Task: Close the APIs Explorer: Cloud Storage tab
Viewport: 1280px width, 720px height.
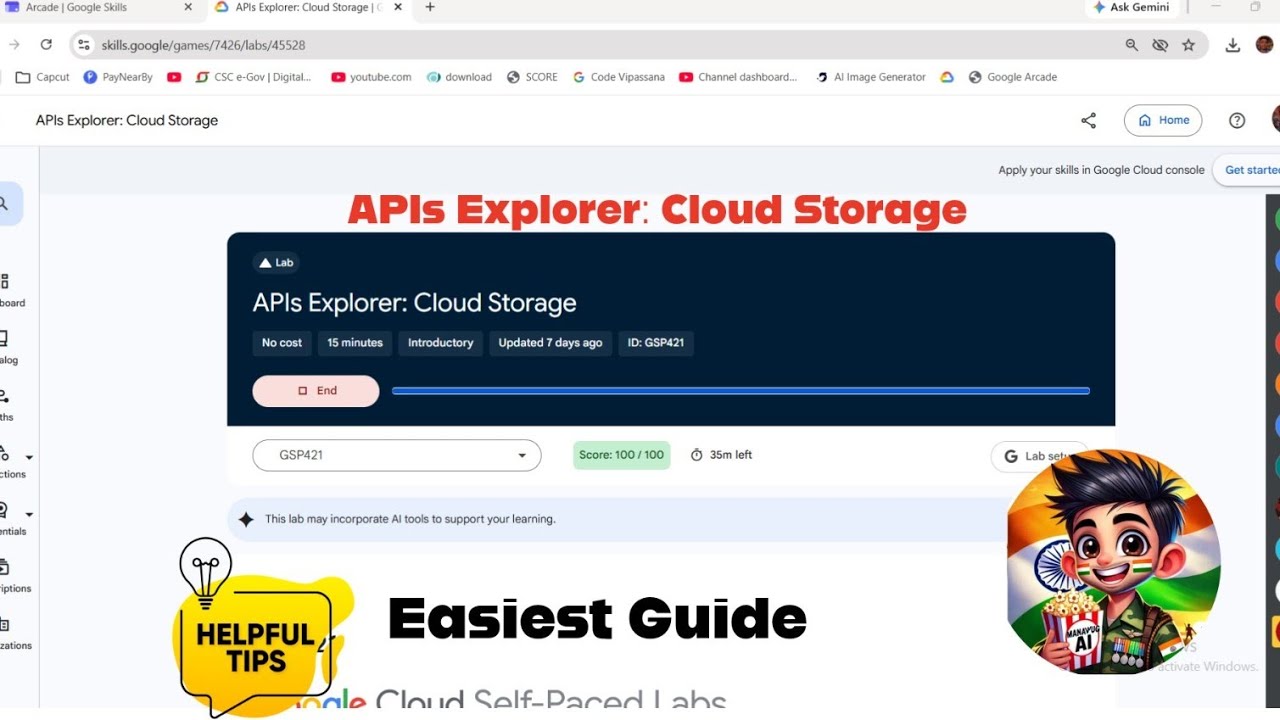Action: [x=399, y=7]
